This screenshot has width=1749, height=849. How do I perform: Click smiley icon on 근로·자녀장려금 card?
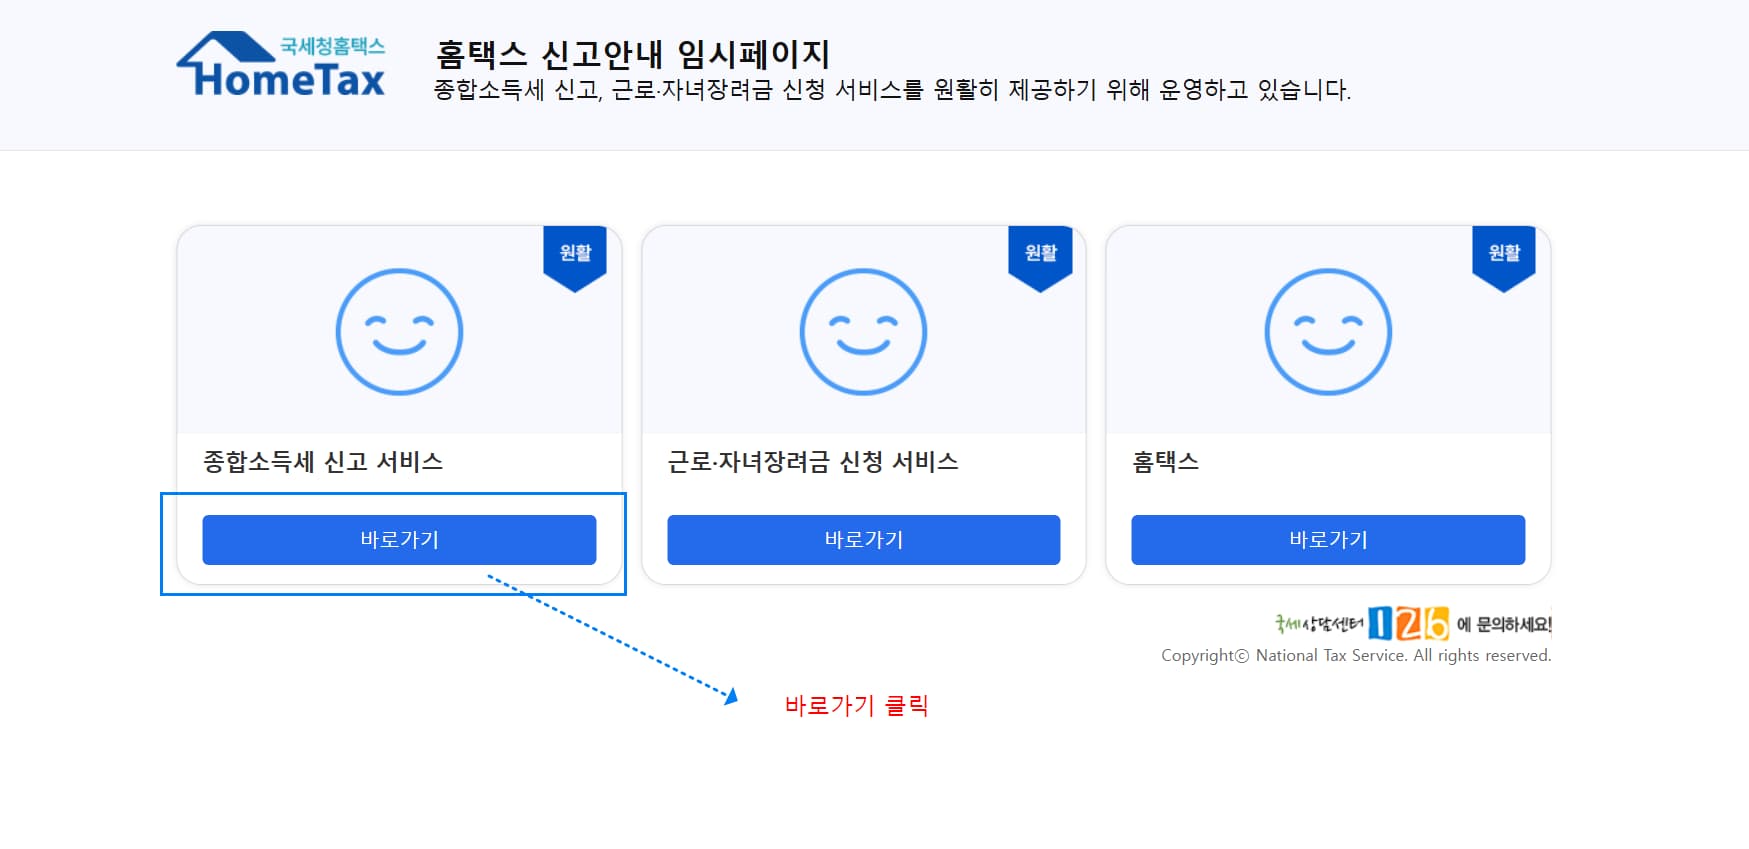tap(863, 332)
